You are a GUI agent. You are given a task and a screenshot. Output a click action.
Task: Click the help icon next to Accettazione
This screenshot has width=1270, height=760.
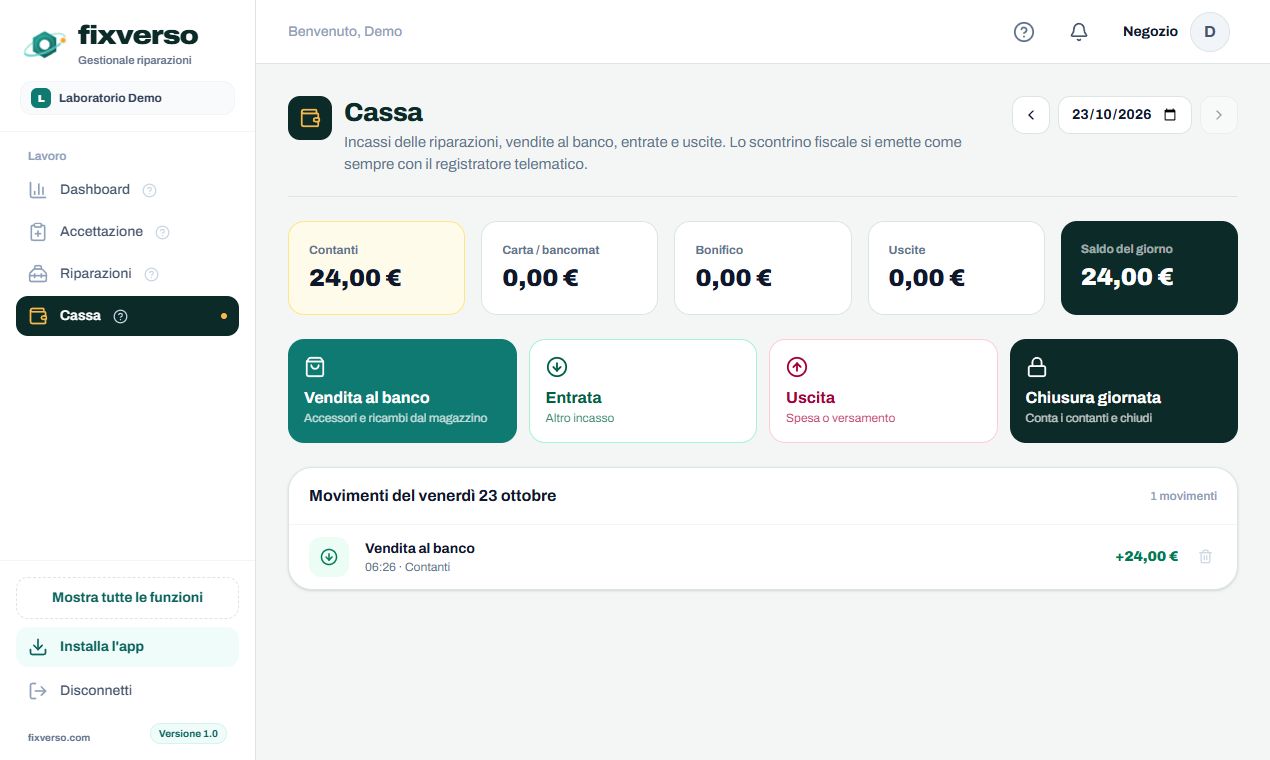163,232
